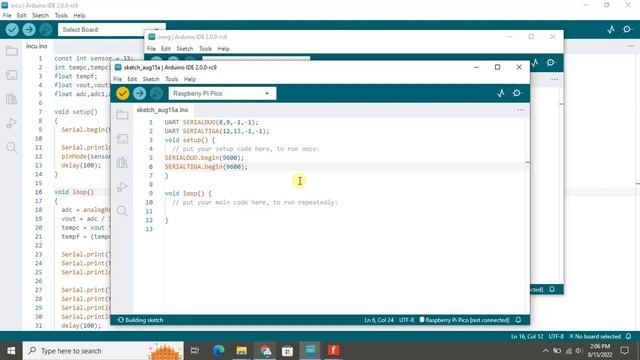Open Serial Monitor in incu window
Image resolution: width=640 pixels, height=360 pixels.
click(627, 29)
